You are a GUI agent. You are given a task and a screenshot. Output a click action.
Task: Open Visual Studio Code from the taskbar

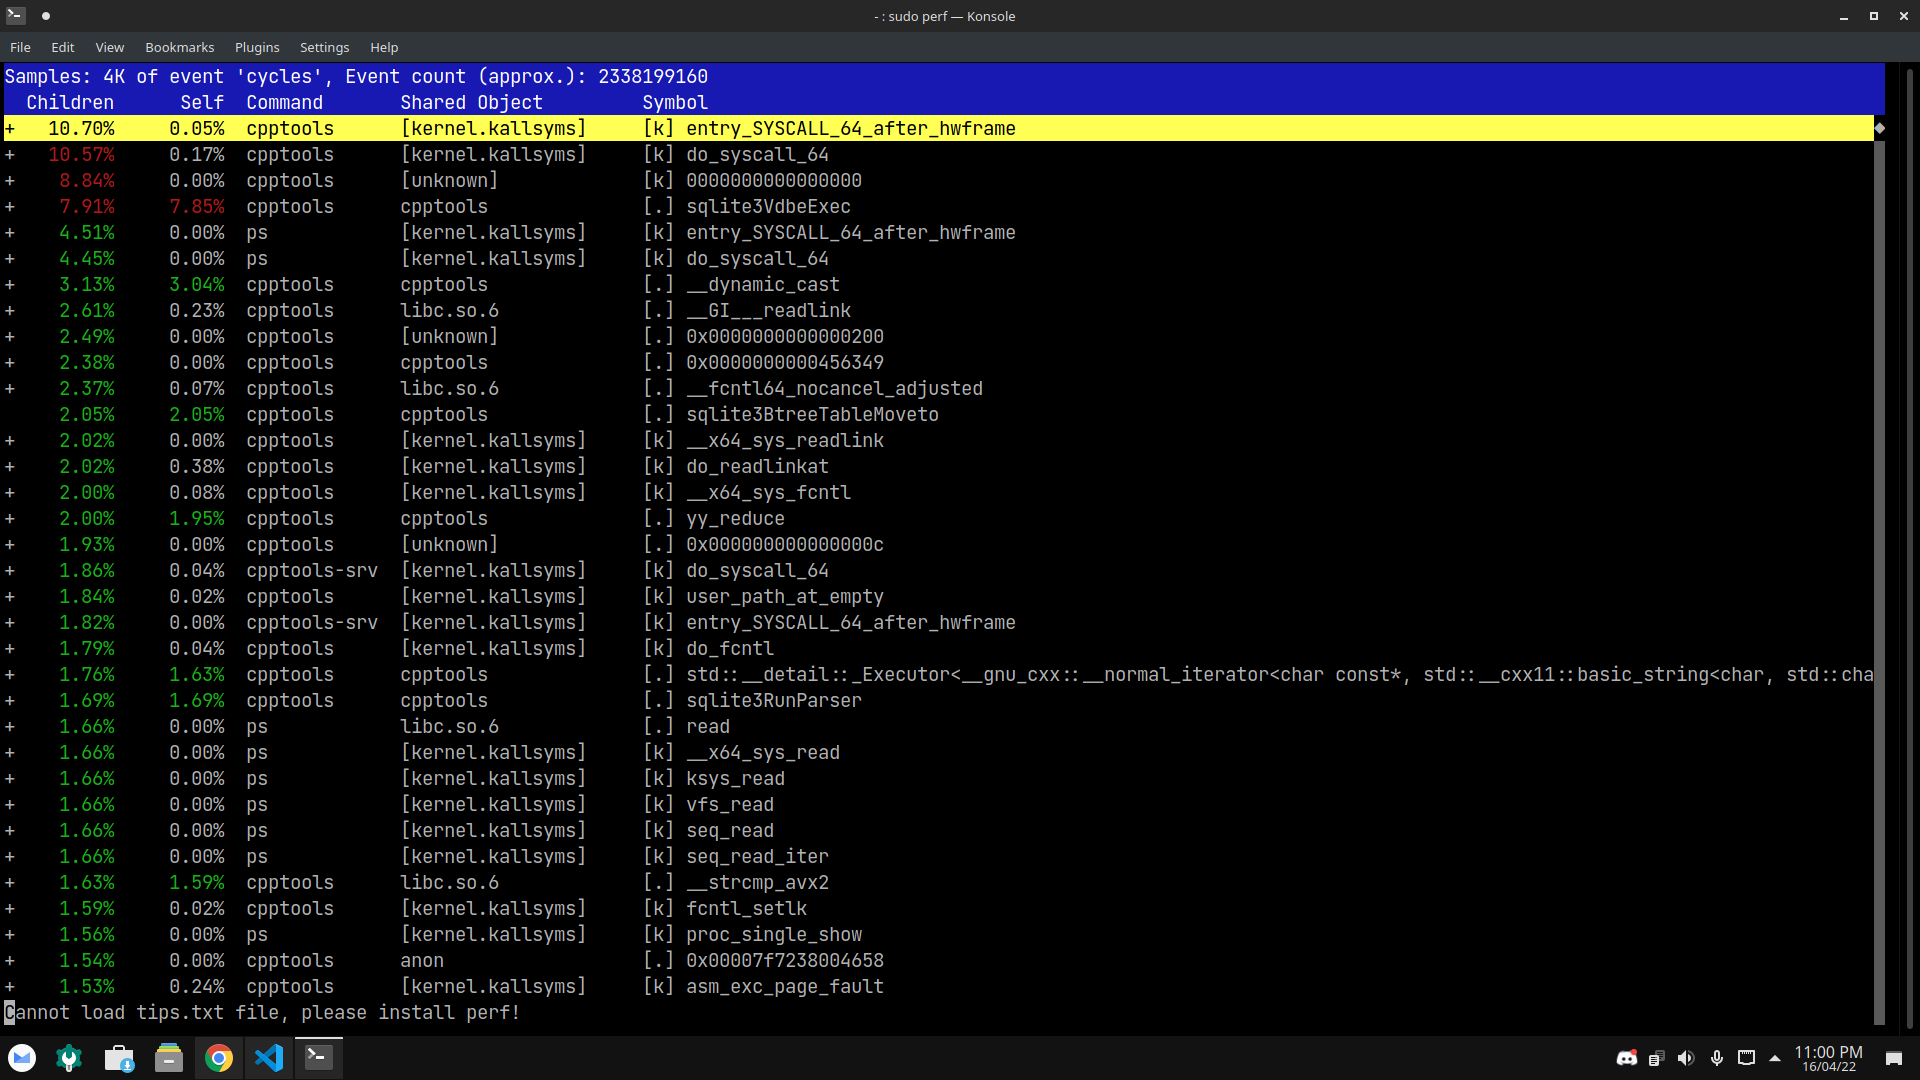[x=268, y=1057]
